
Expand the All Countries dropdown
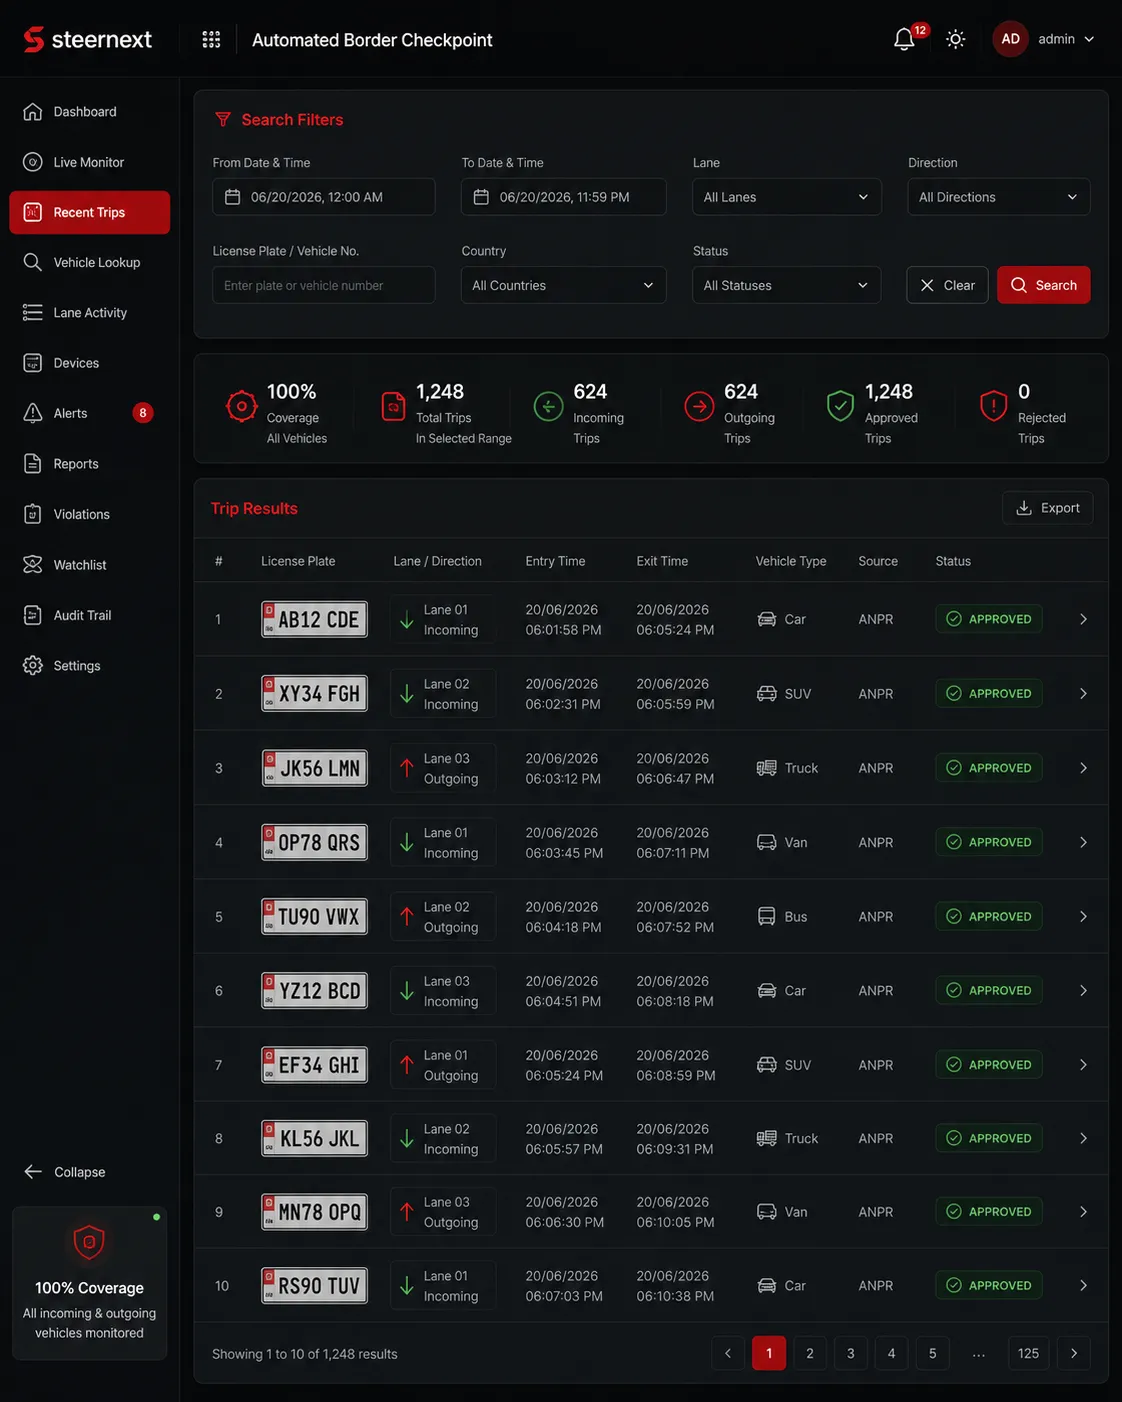click(x=563, y=285)
